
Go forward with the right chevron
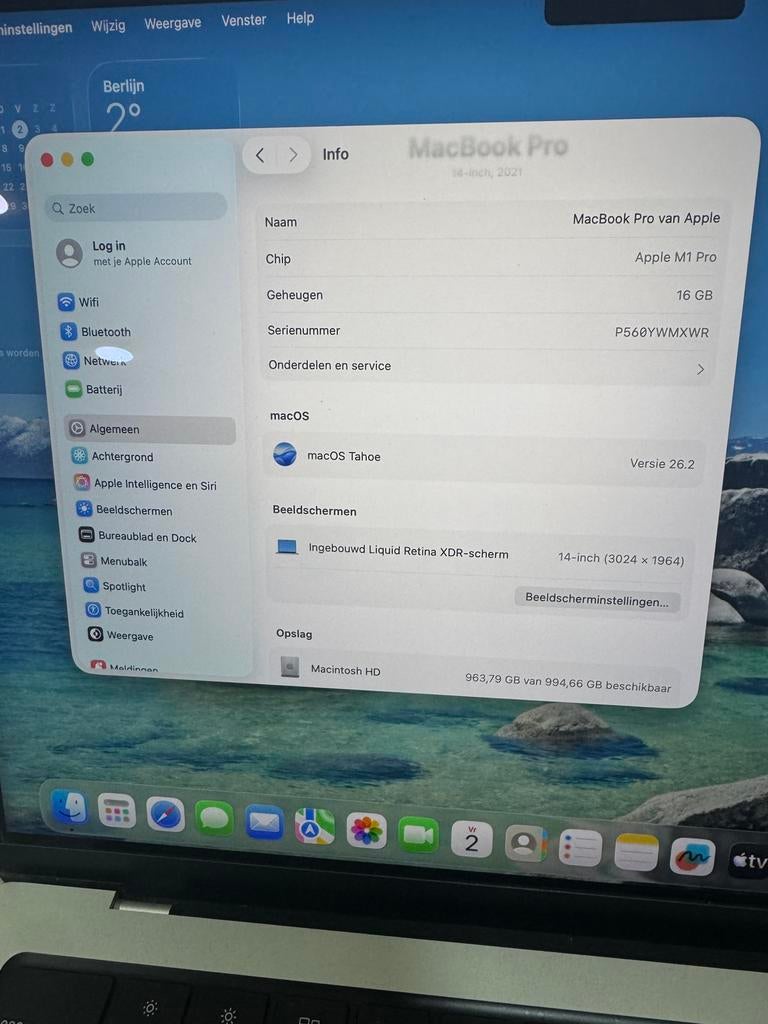[293, 155]
